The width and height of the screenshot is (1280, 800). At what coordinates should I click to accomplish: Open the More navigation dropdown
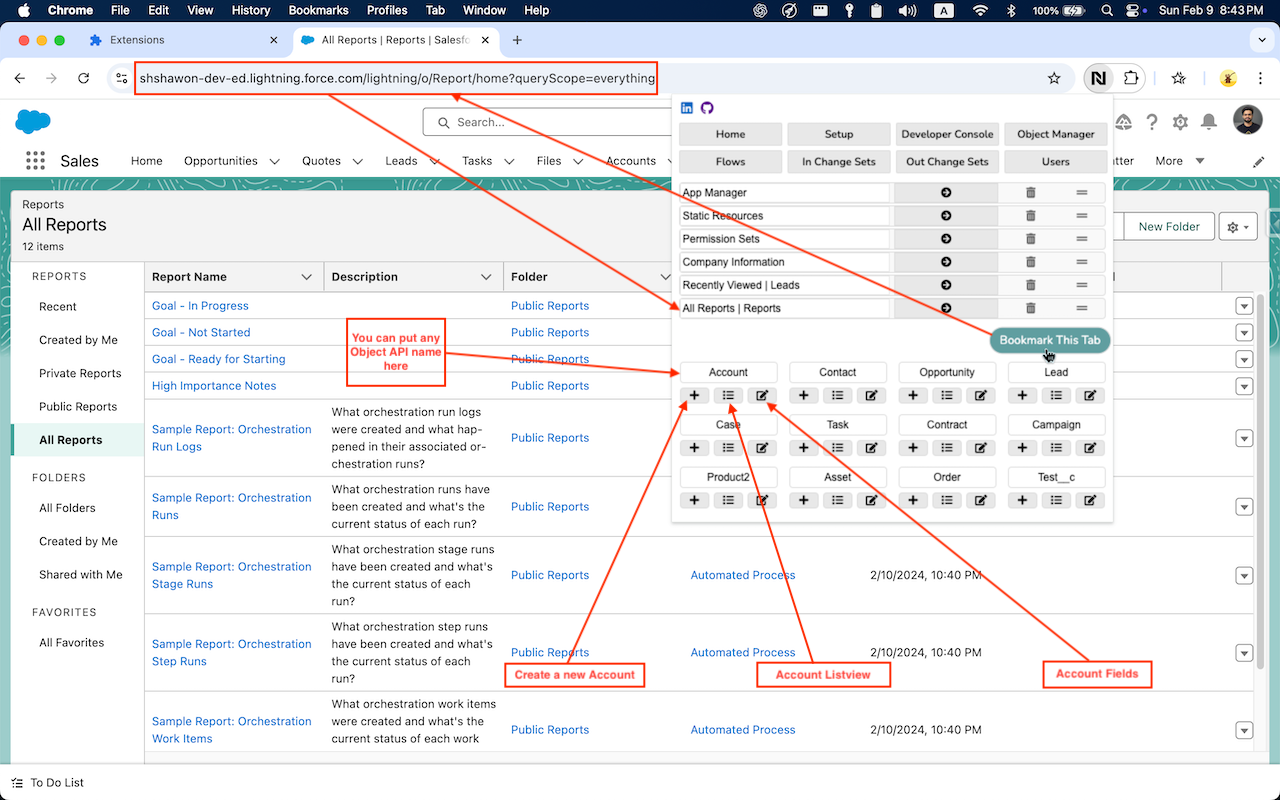tap(1180, 161)
